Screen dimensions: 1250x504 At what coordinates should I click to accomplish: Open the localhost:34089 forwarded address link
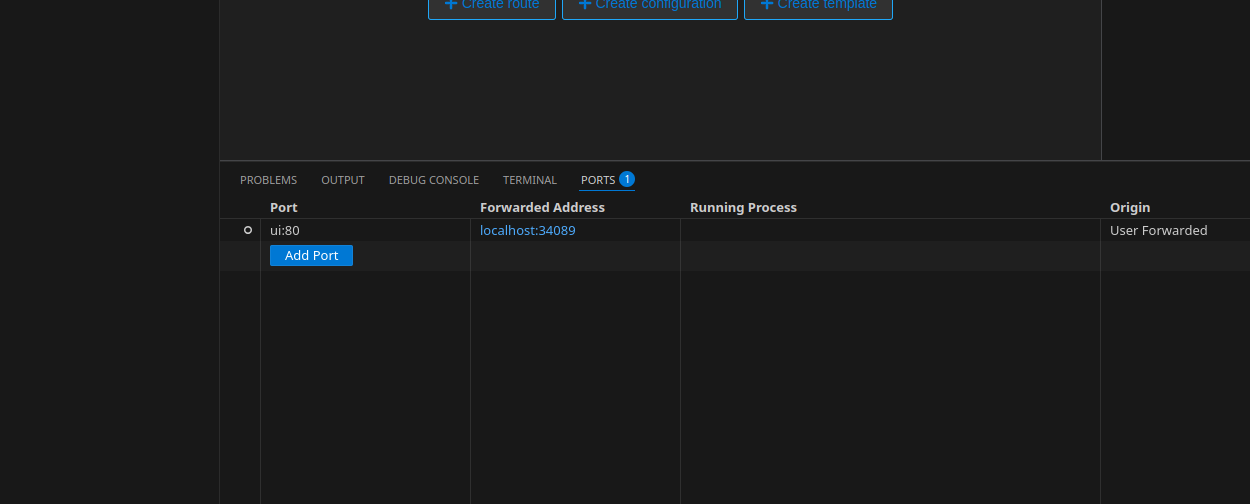point(528,230)
